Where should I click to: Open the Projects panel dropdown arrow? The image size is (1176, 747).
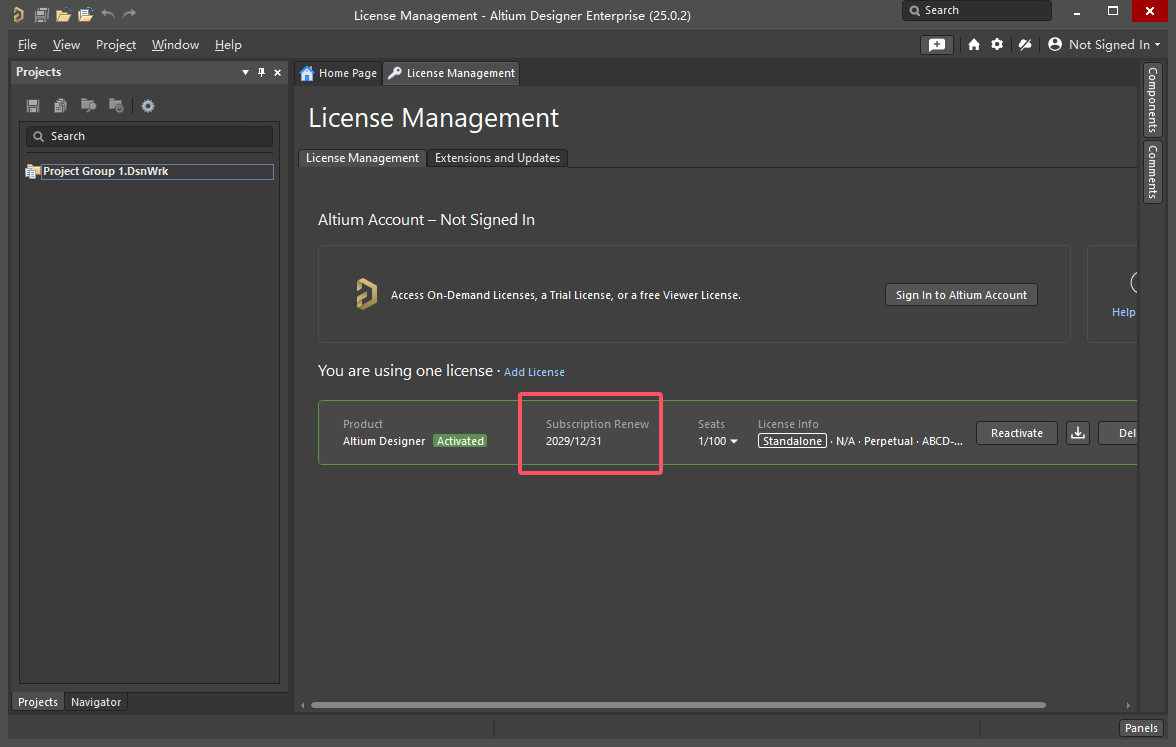coord(246,72)
